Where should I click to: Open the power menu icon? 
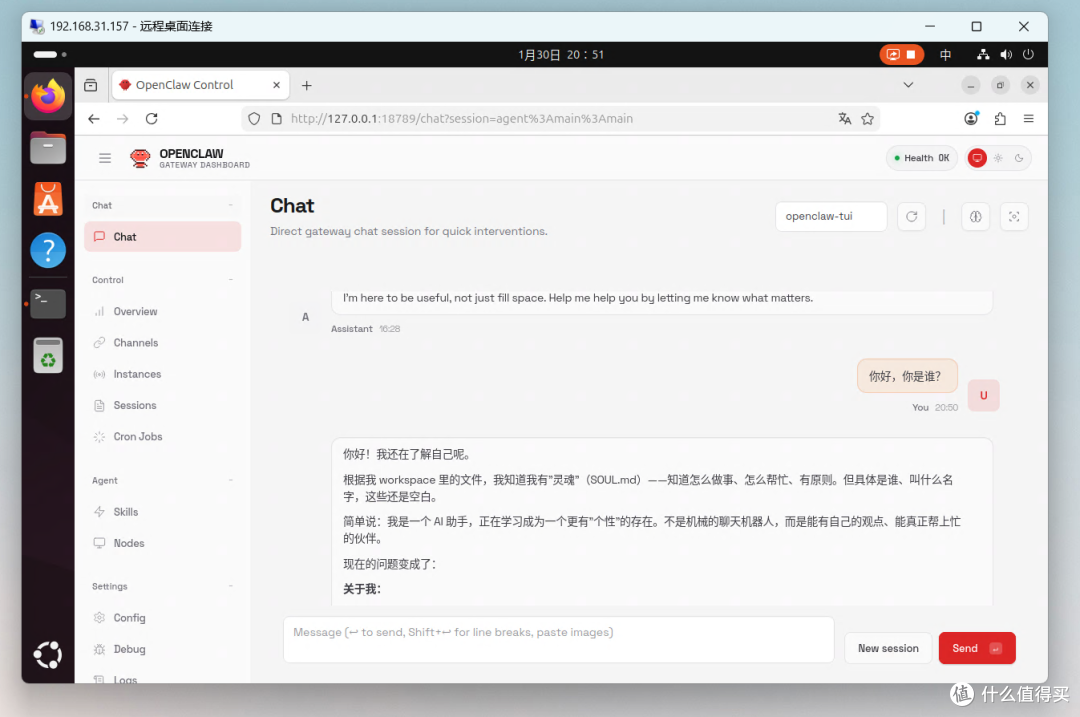pyautogui.click(x=1028, y=54)
